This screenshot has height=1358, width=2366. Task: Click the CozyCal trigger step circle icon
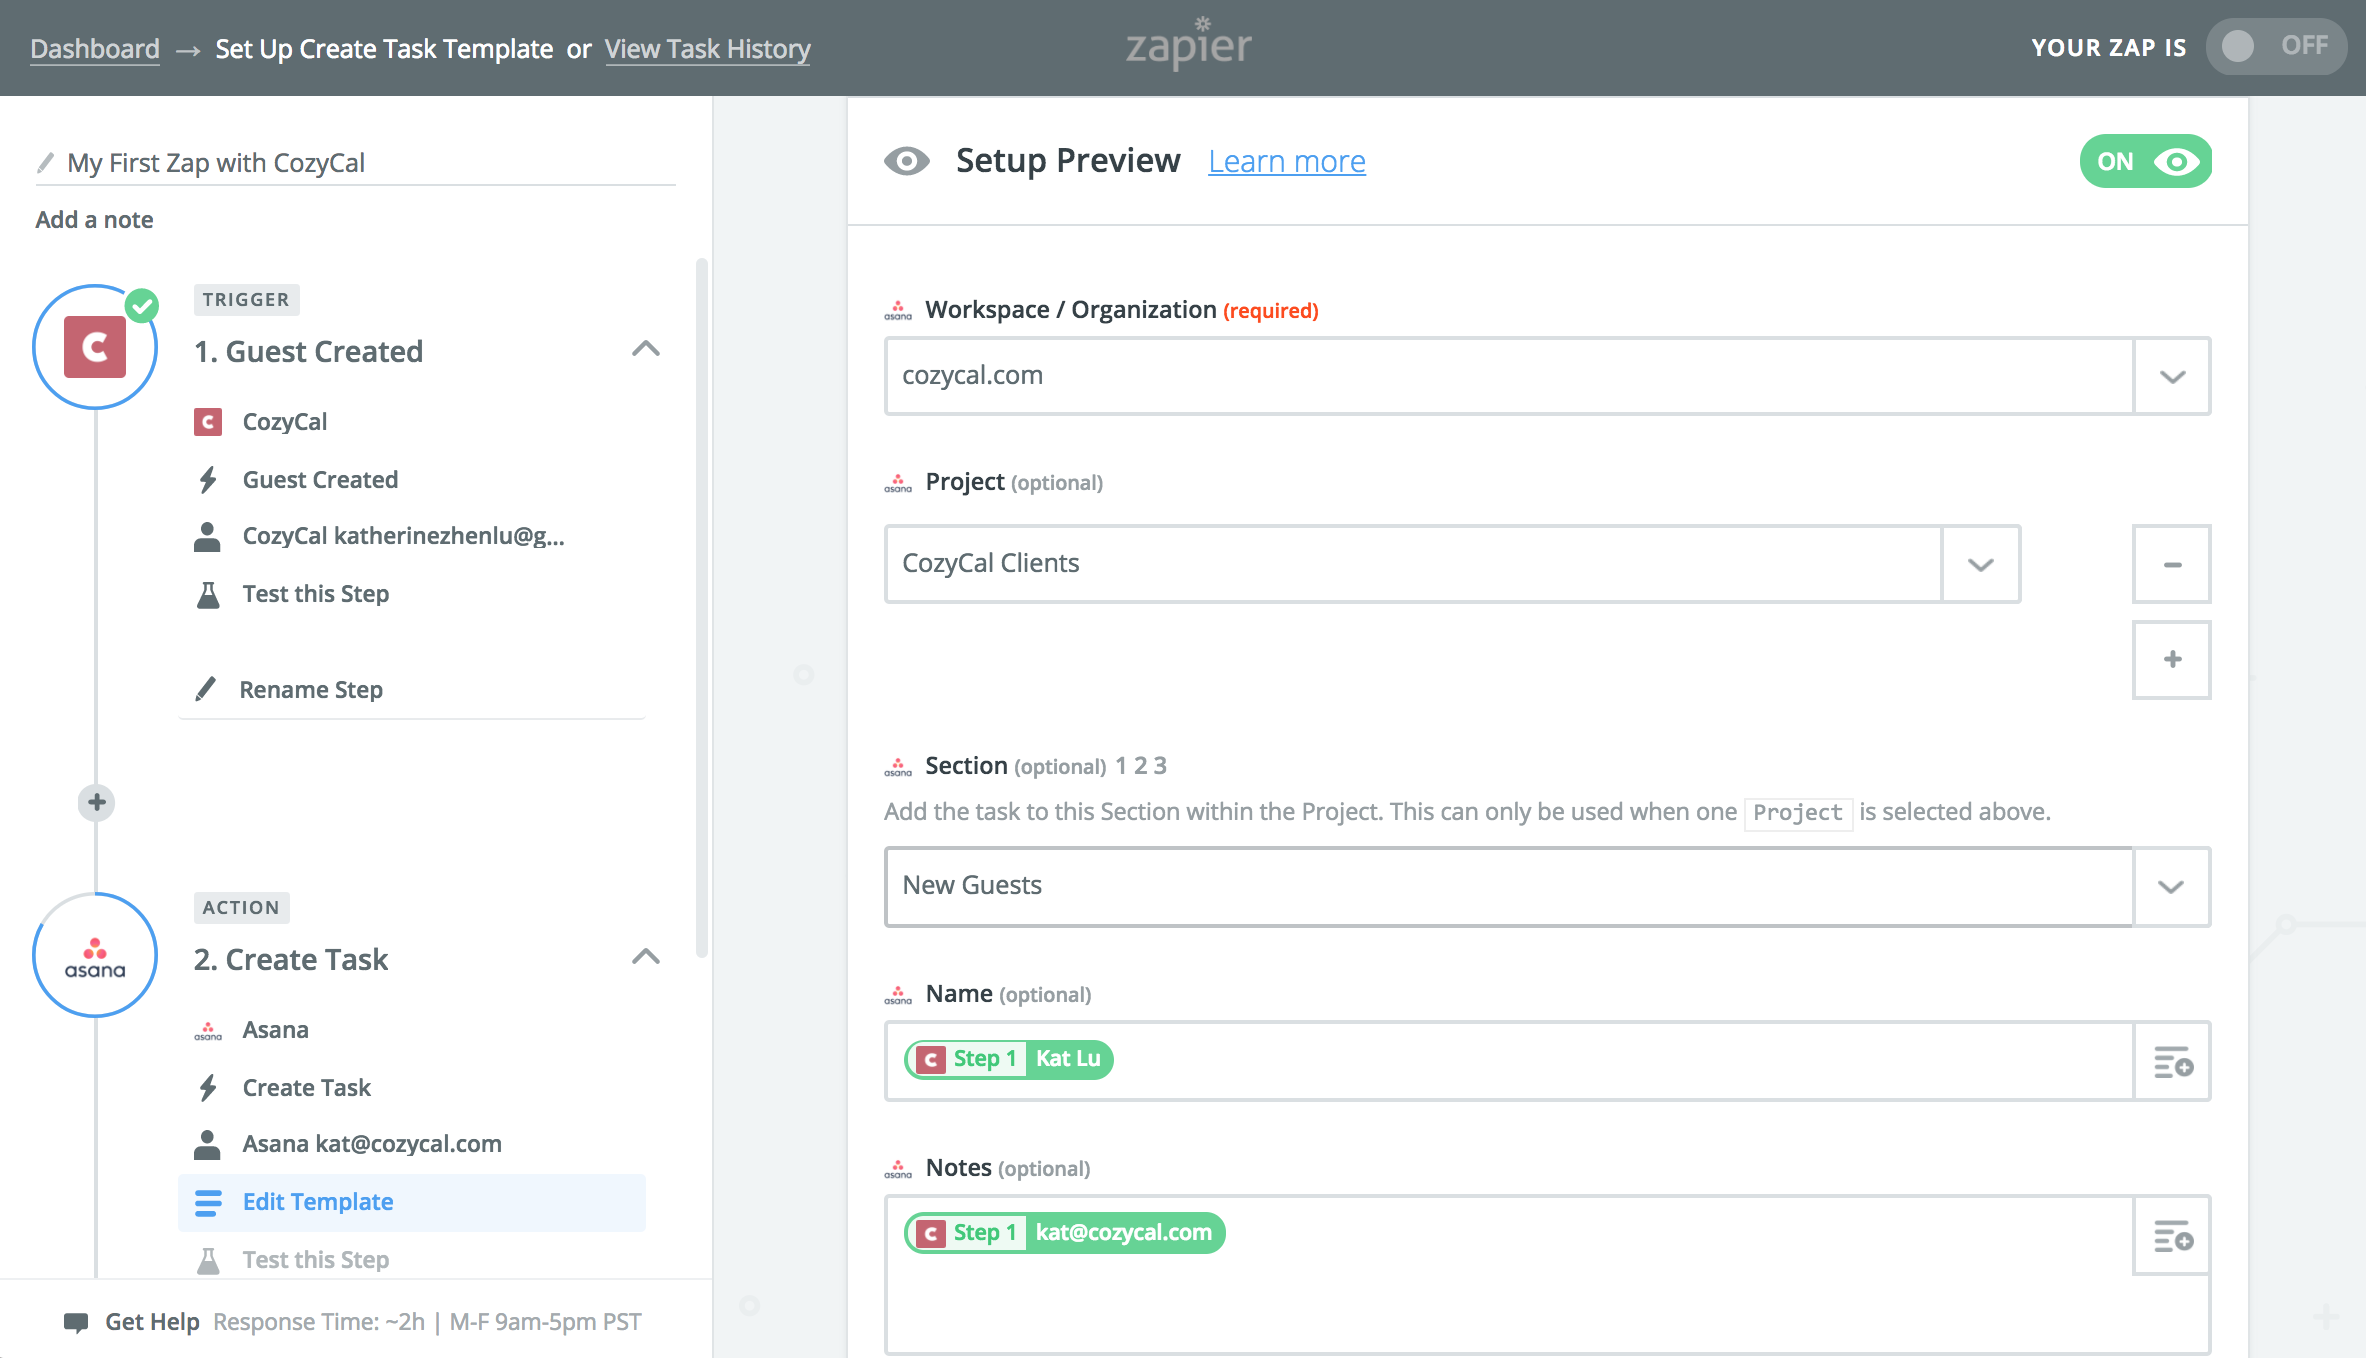click(x=95, y=347)
